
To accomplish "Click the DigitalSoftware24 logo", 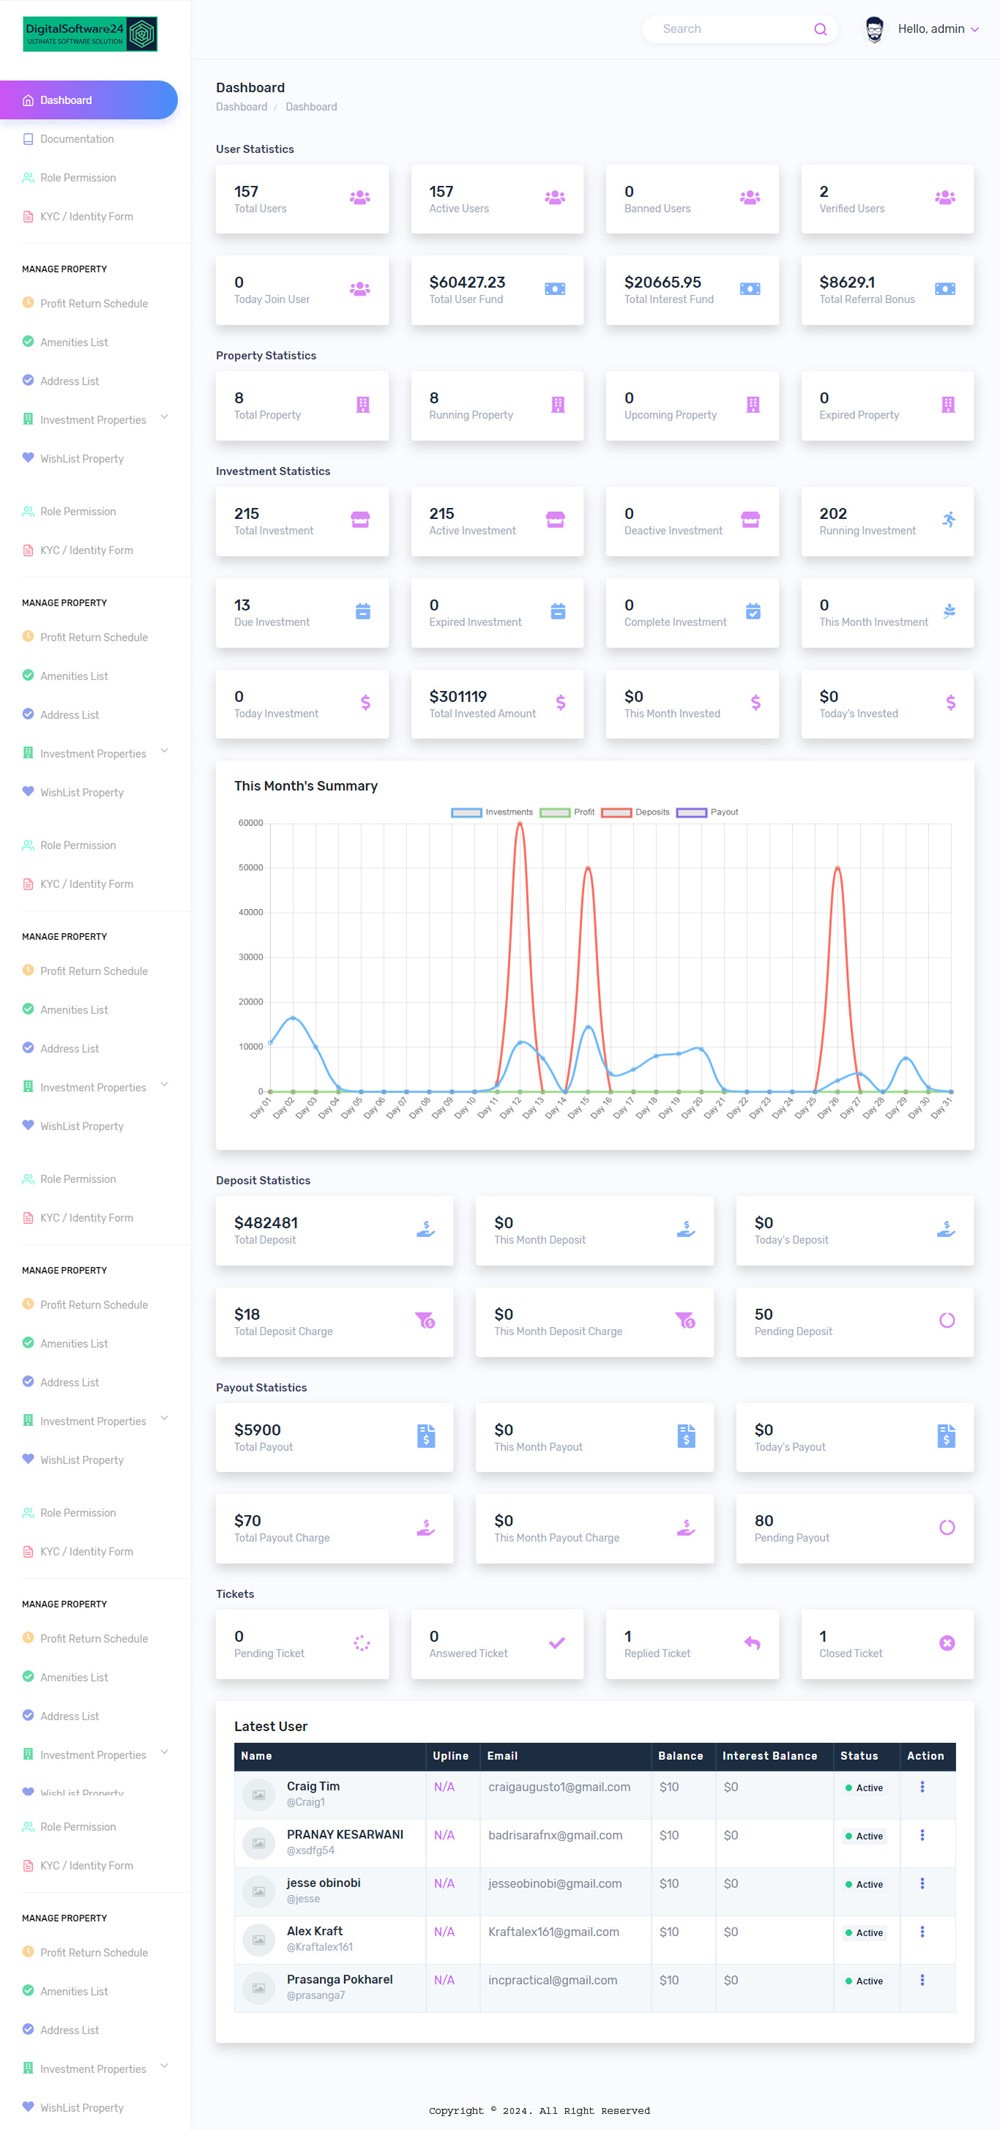I will click(x=90, y=34).
